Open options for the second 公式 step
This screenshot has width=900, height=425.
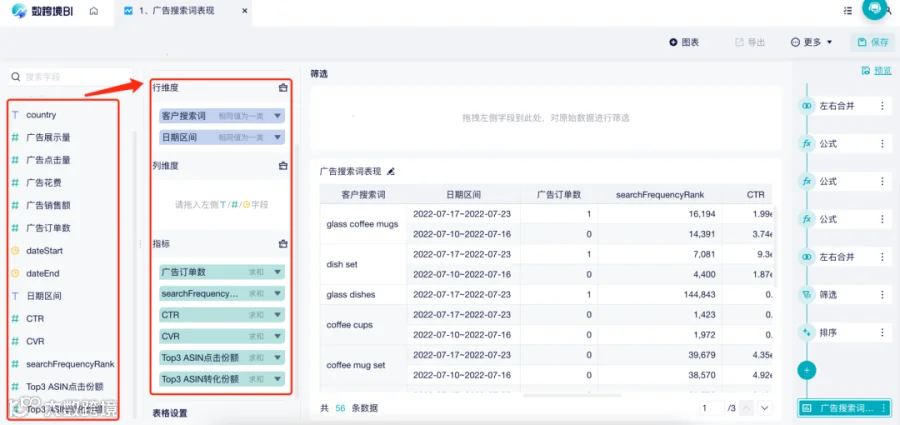(882, 181)
